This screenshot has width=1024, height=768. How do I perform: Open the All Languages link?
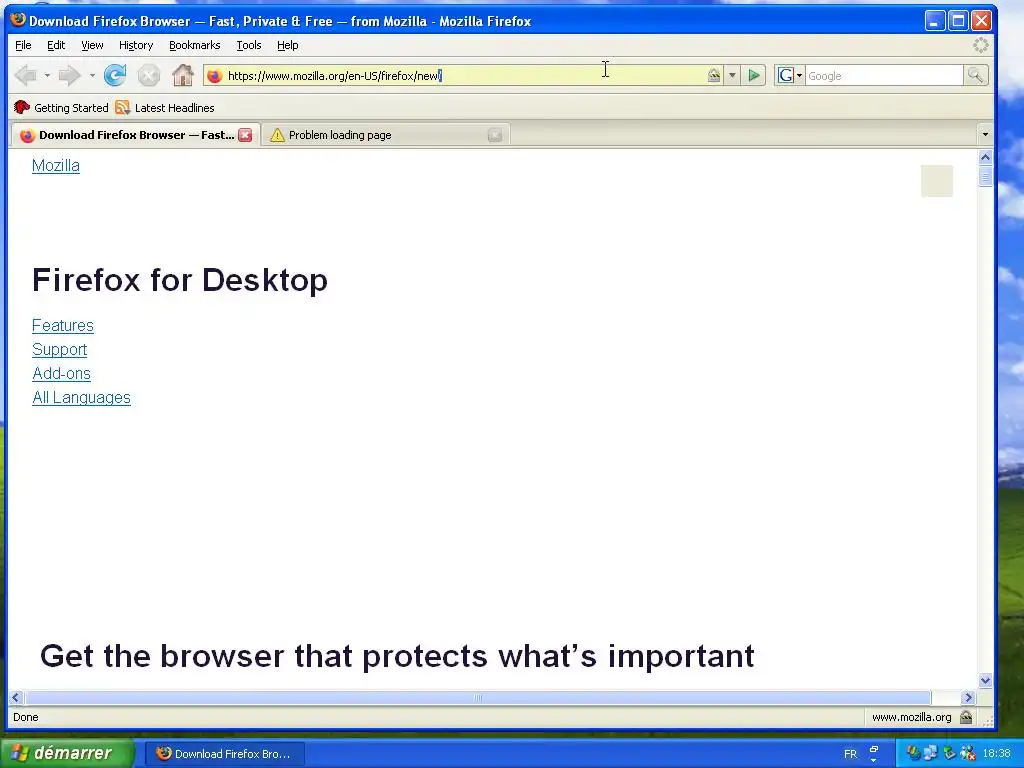pos(81,398)
